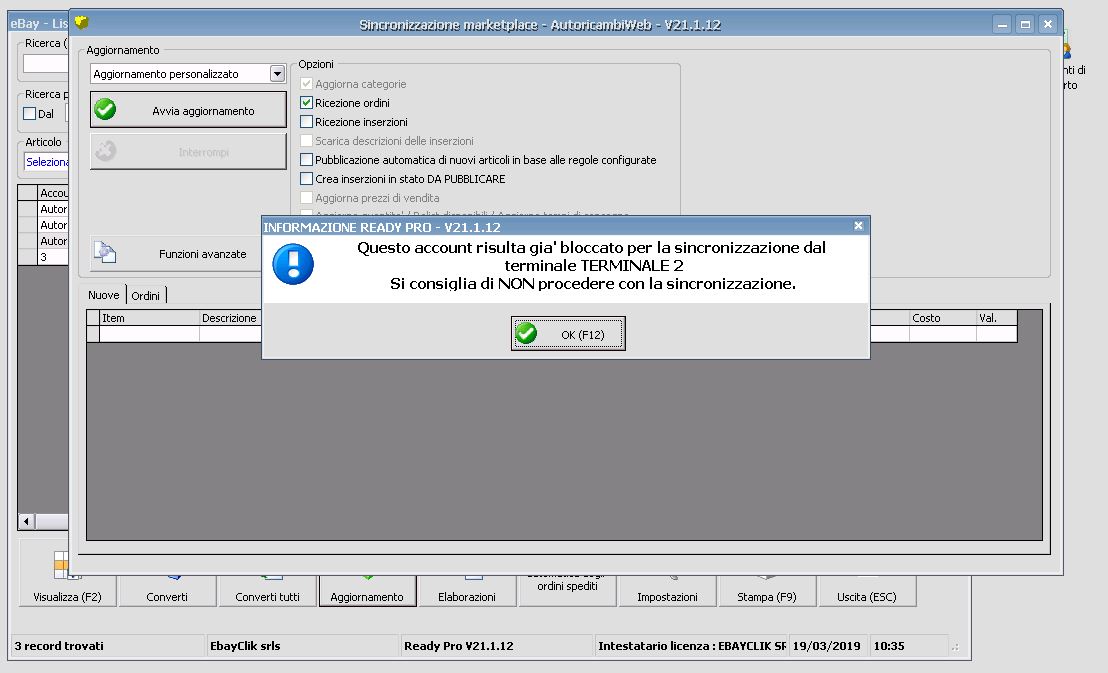Switch to the Nuove tab

pos(104,295)
